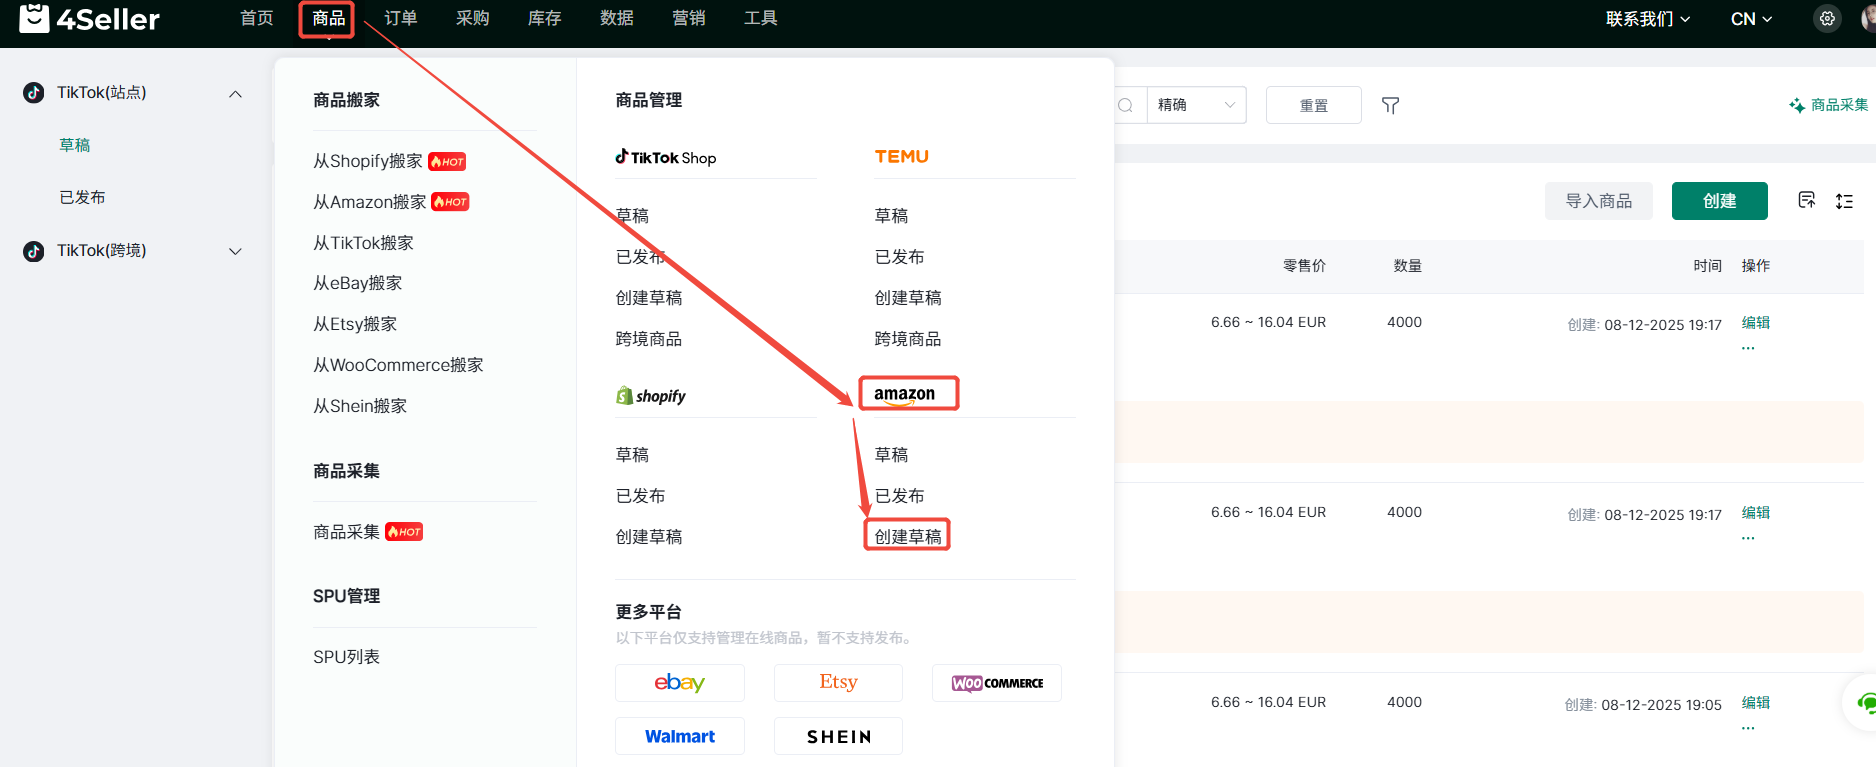This screenshot has width=1876, height=767.
Task: Open the 营销 top menu
Action: 689,18
